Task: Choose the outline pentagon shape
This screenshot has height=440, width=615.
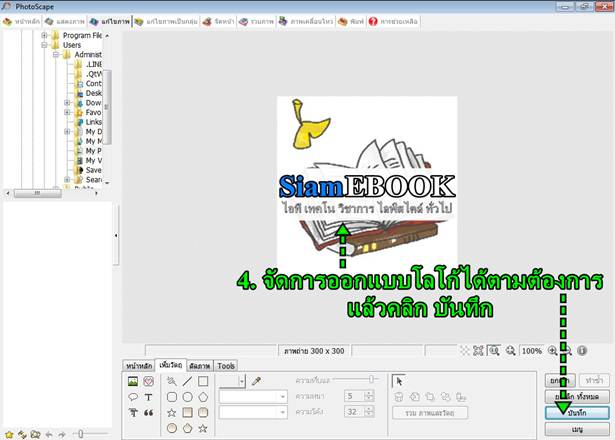Action: [x=203, y=397]
